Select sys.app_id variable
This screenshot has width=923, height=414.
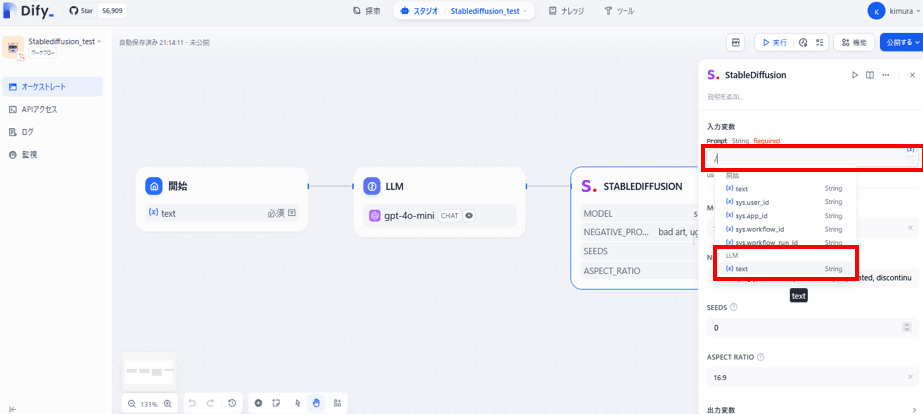[785, 216]
